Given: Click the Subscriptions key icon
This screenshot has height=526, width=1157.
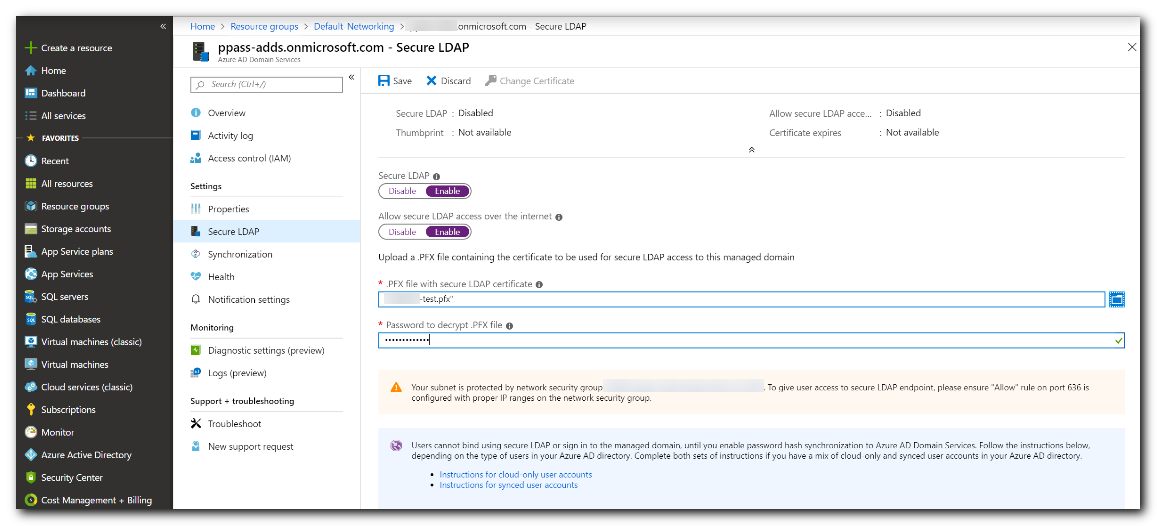Looking at the screenshot, I should (30, 409).
